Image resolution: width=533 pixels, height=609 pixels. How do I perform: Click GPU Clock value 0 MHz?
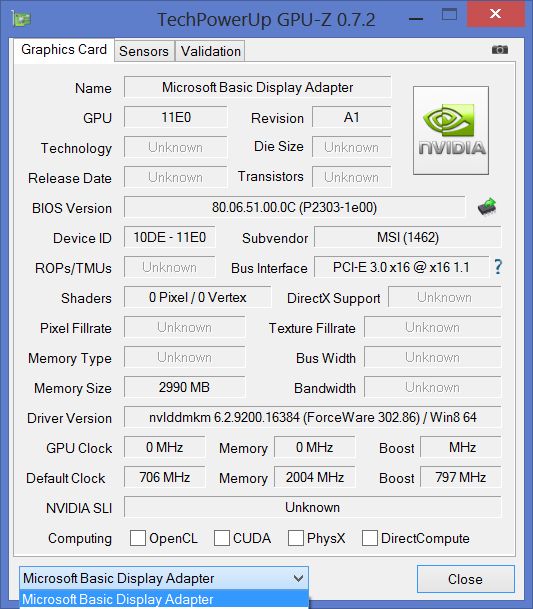165,447
